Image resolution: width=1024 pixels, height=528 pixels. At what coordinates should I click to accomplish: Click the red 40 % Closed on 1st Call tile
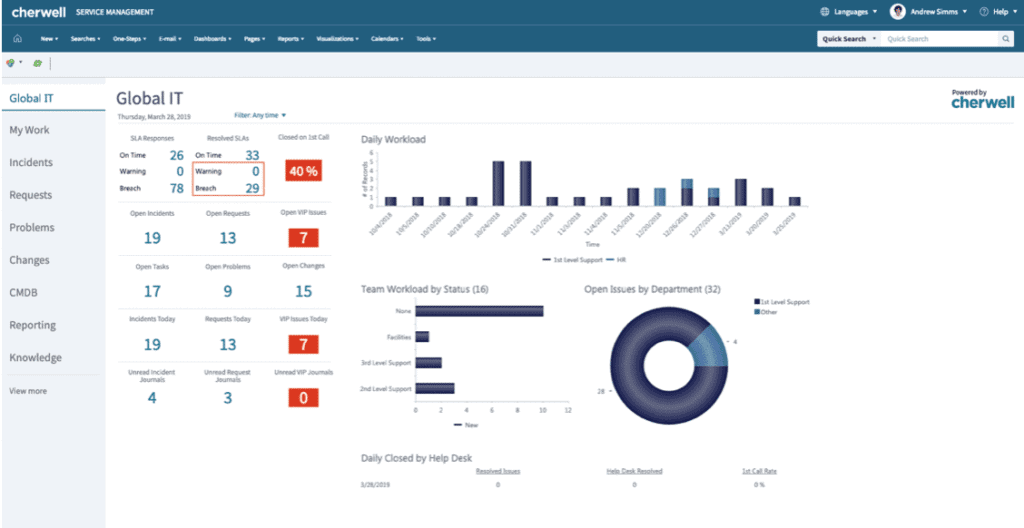point(304,171)
